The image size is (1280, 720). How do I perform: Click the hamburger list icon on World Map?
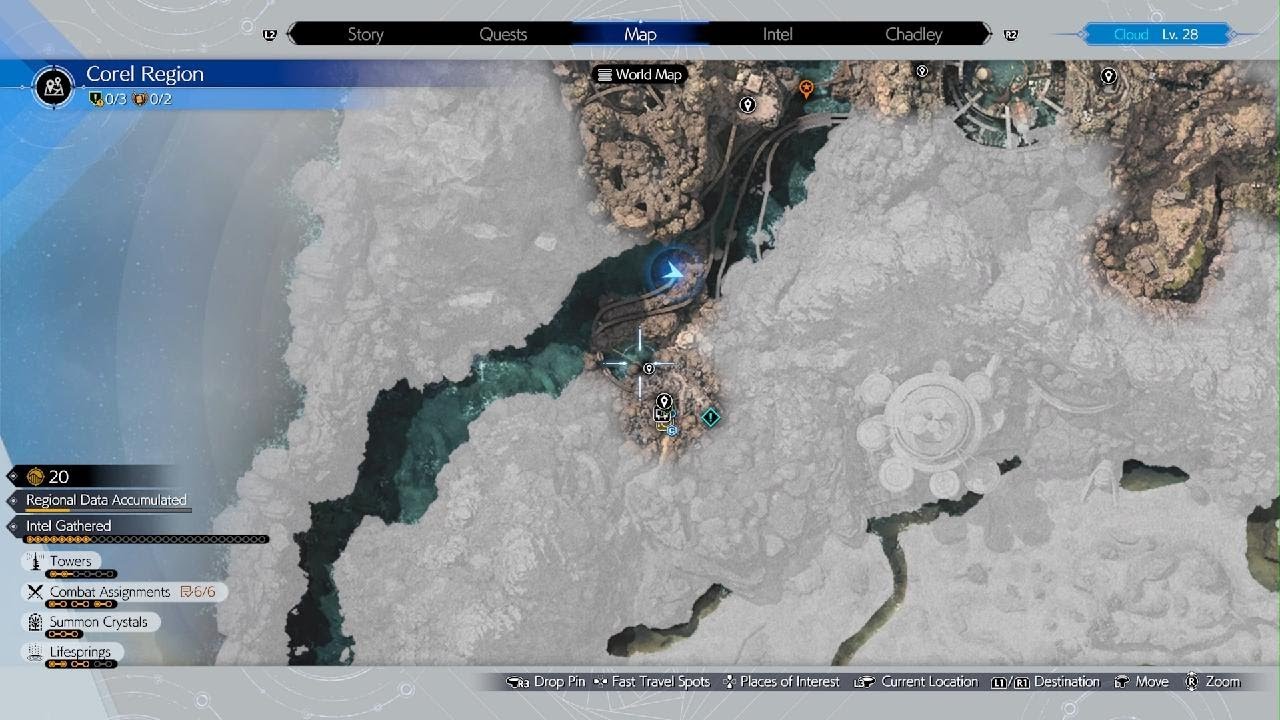[604, 74]
